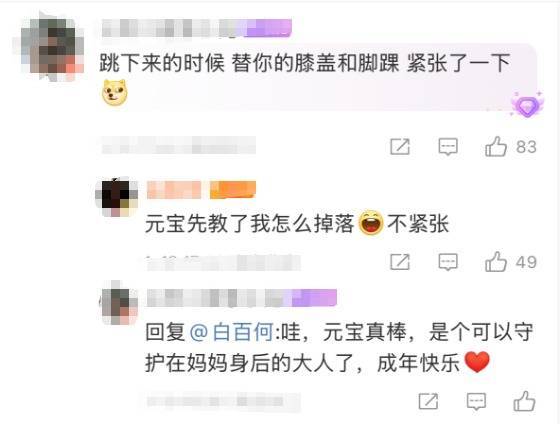560x424 pixels.
Task: Share the 元宝先教了我怎么掉落 reply
Action: pos(400,262)
